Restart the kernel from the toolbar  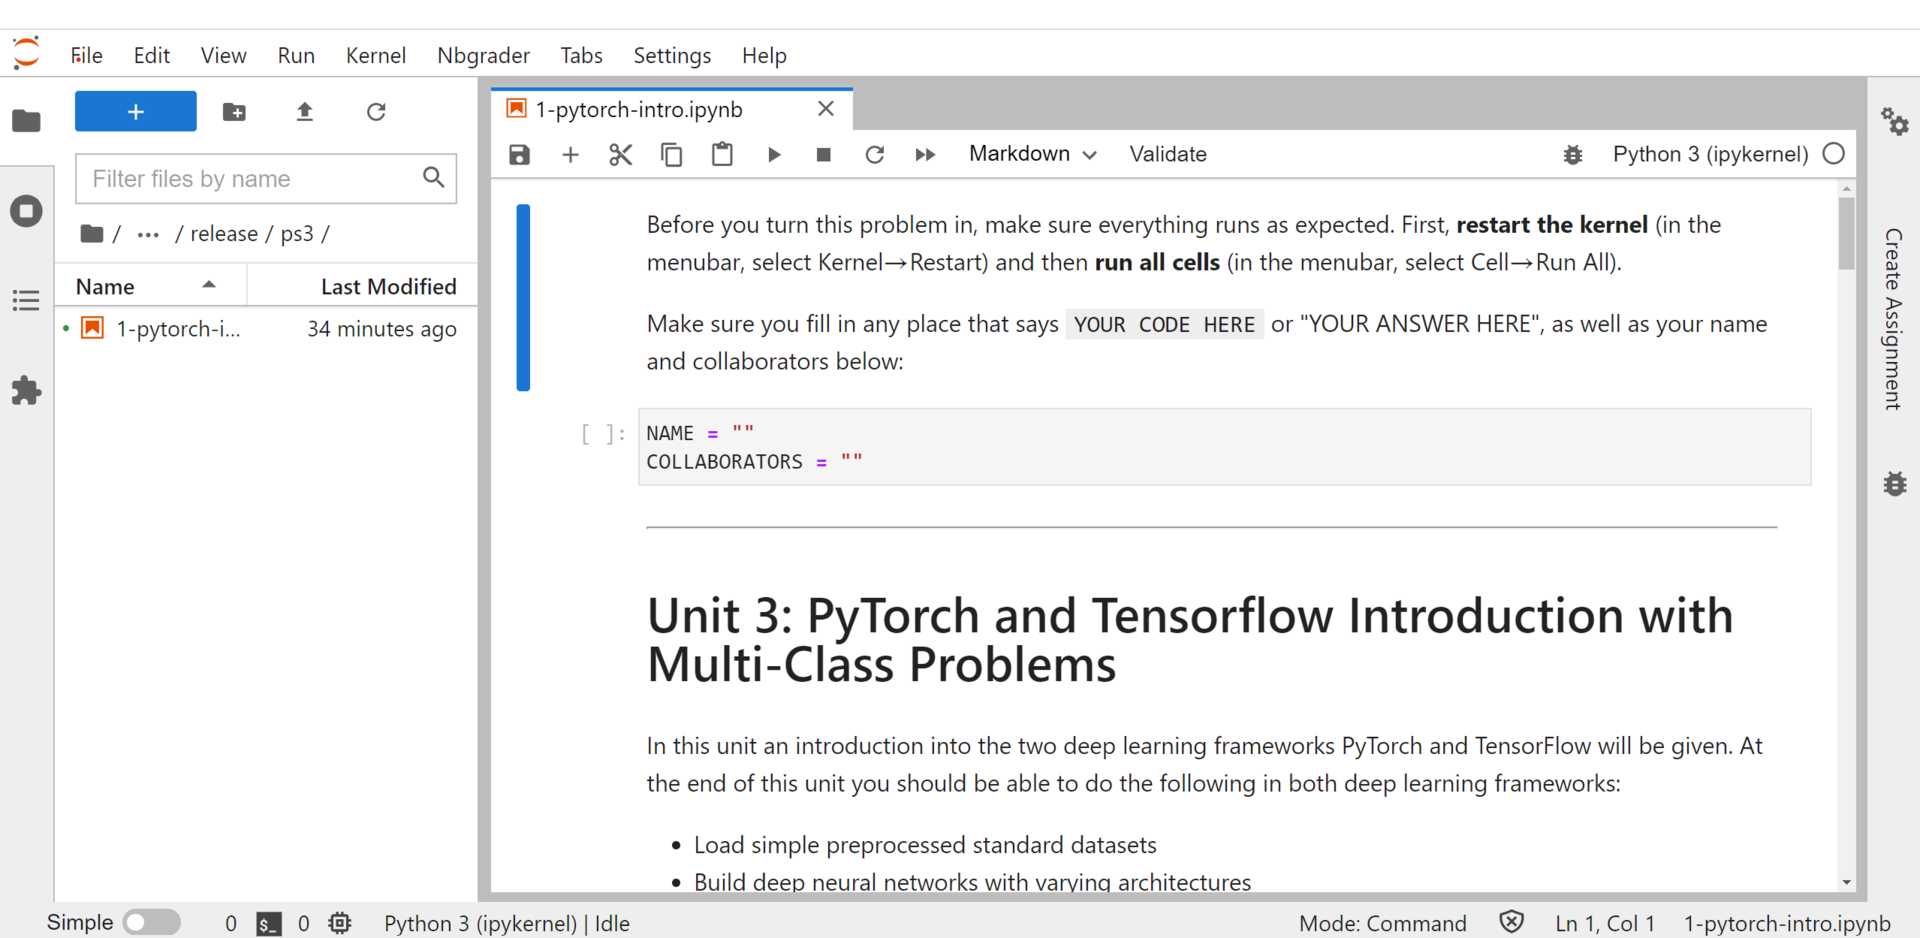(x=875, y=154)
